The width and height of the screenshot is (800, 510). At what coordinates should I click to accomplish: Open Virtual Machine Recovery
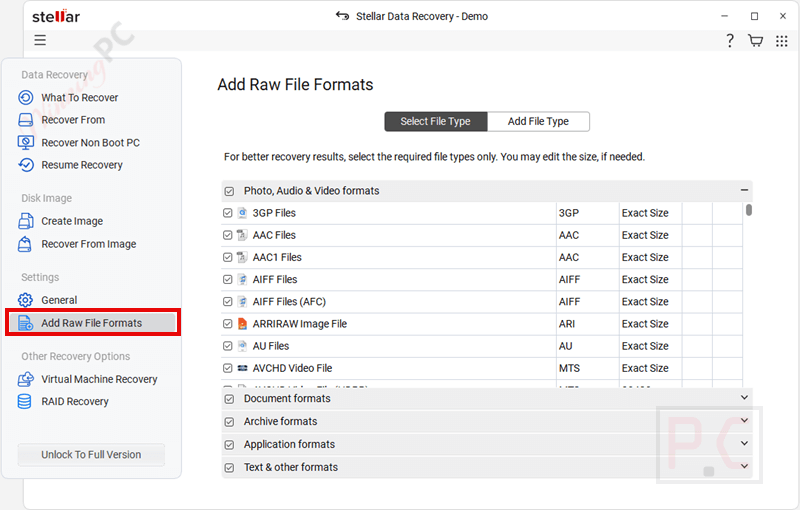99,379
